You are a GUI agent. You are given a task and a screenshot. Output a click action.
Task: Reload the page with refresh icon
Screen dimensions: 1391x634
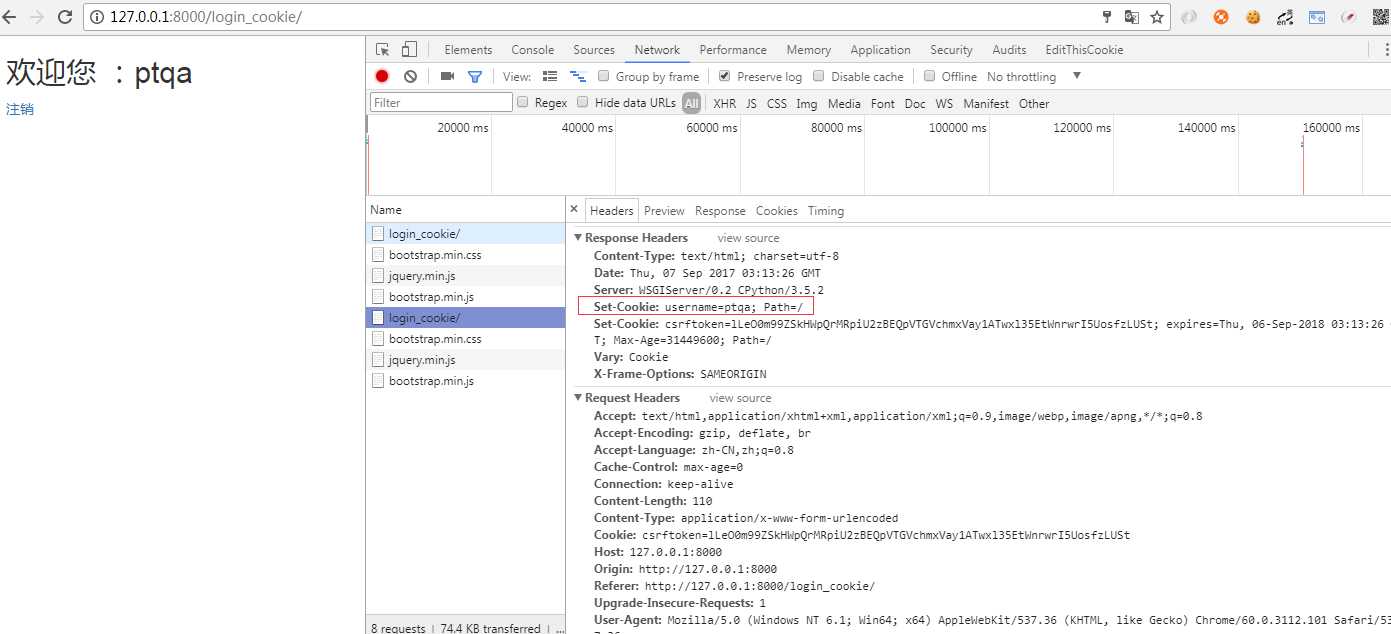click(65, 17)
